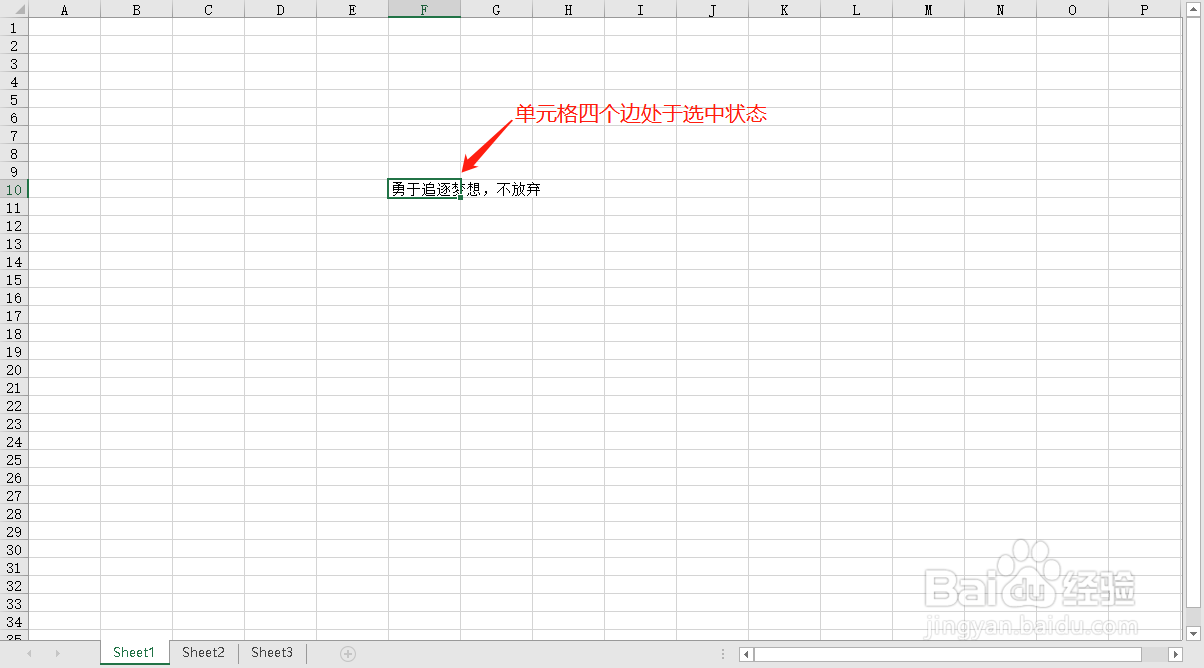Click the tab bar split handle dots
The width and height of the screenshot is (1204, 668).
tap(723, 654)
